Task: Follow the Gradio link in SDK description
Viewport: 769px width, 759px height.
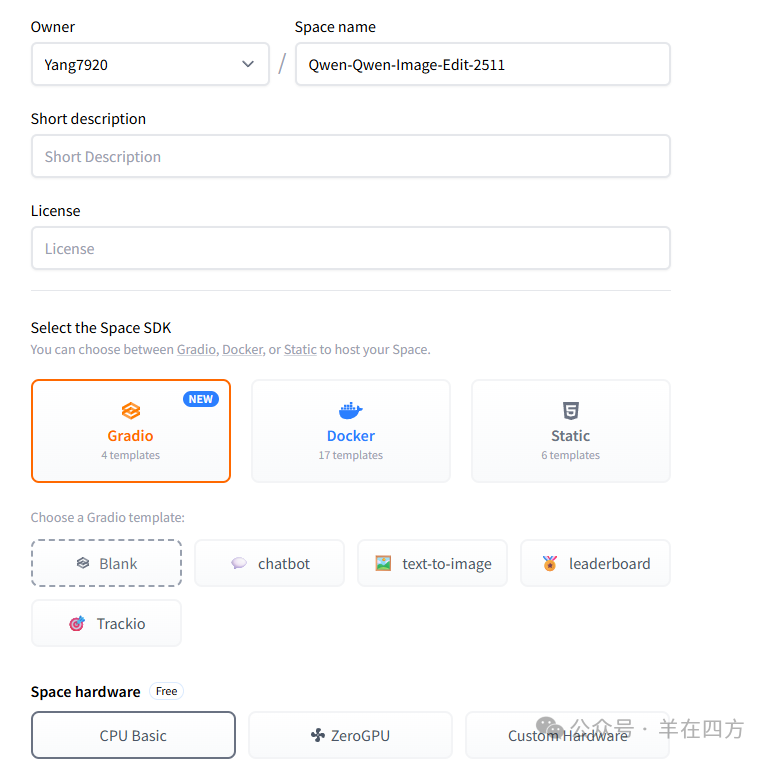Action: (197, 350)
